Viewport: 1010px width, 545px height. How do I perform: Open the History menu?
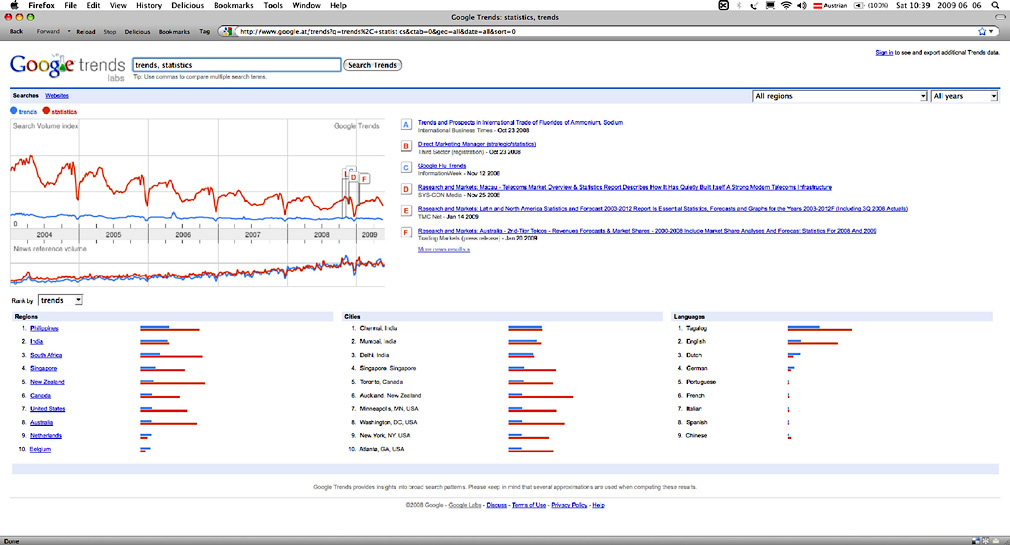tap(148, 6)
